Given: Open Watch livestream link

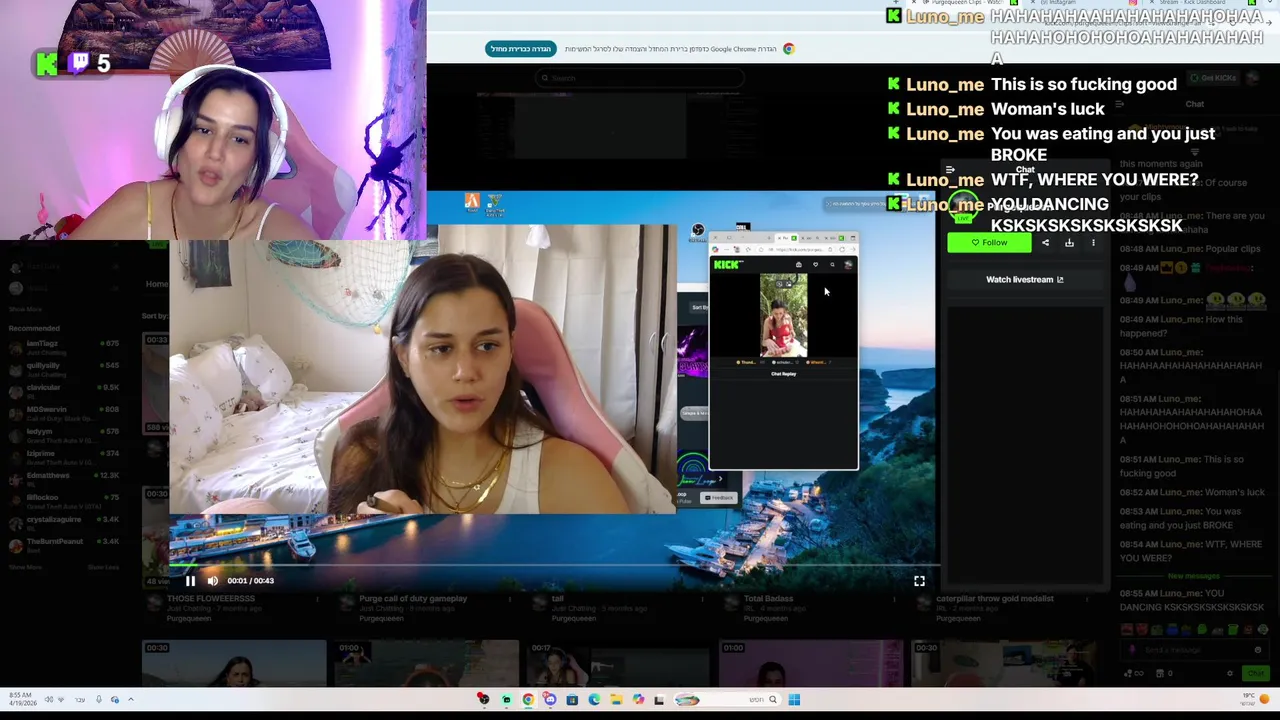Looking at the screenshot, I should [1025, 280].
